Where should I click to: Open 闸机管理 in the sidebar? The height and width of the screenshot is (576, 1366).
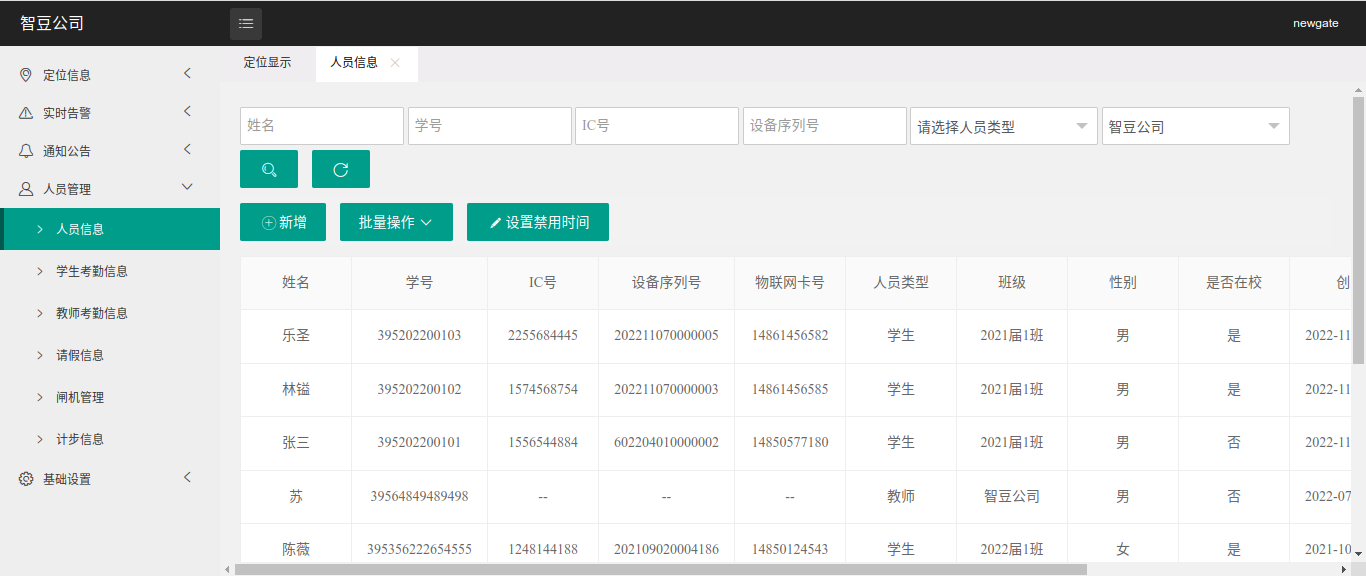point(80,397)
